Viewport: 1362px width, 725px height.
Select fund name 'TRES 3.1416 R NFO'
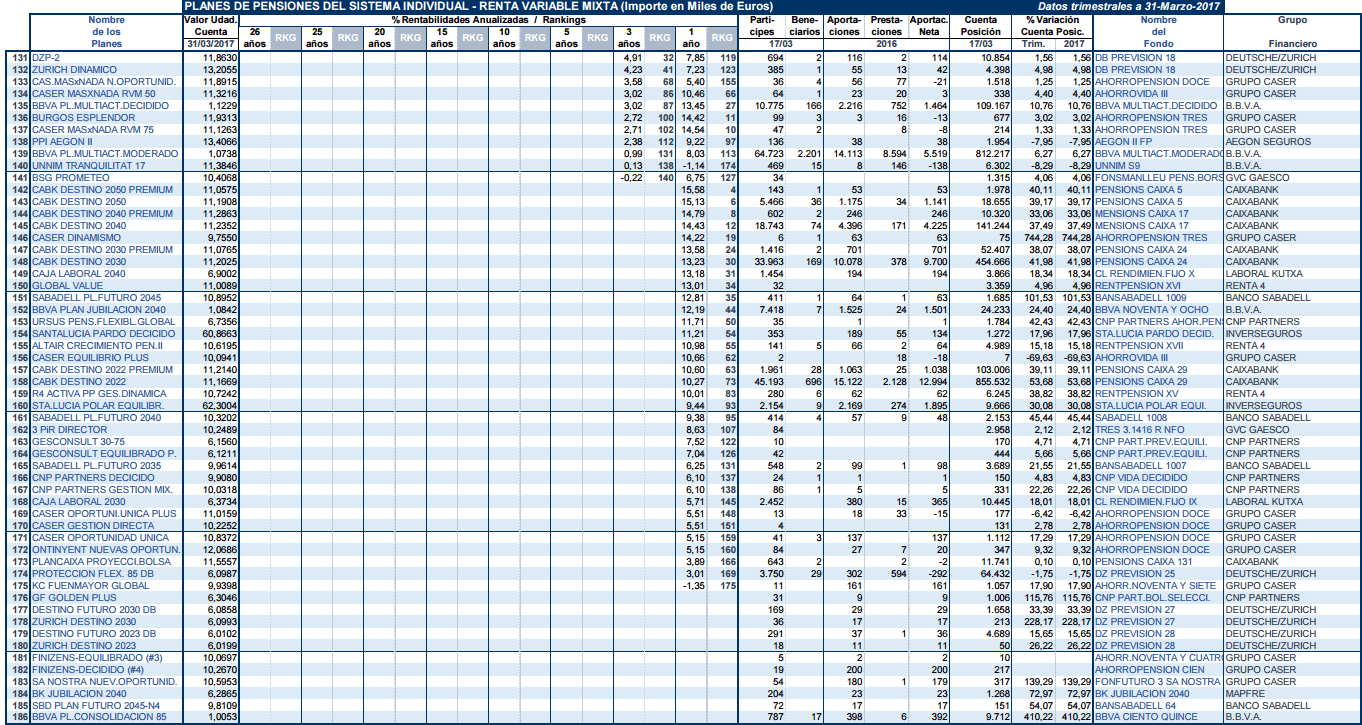click(x=1141, y=430)
